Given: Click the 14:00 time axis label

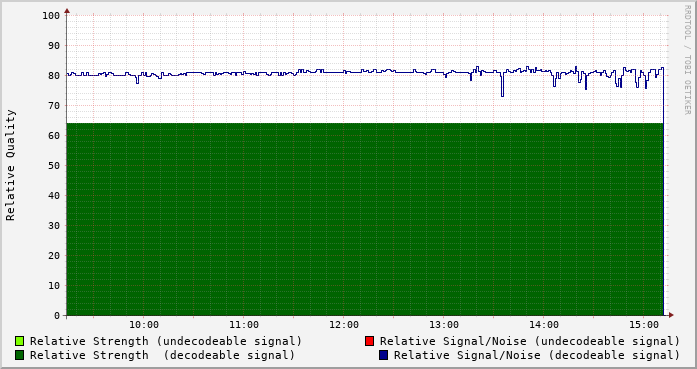Looking at the screenshot, I should click(544, 325).
